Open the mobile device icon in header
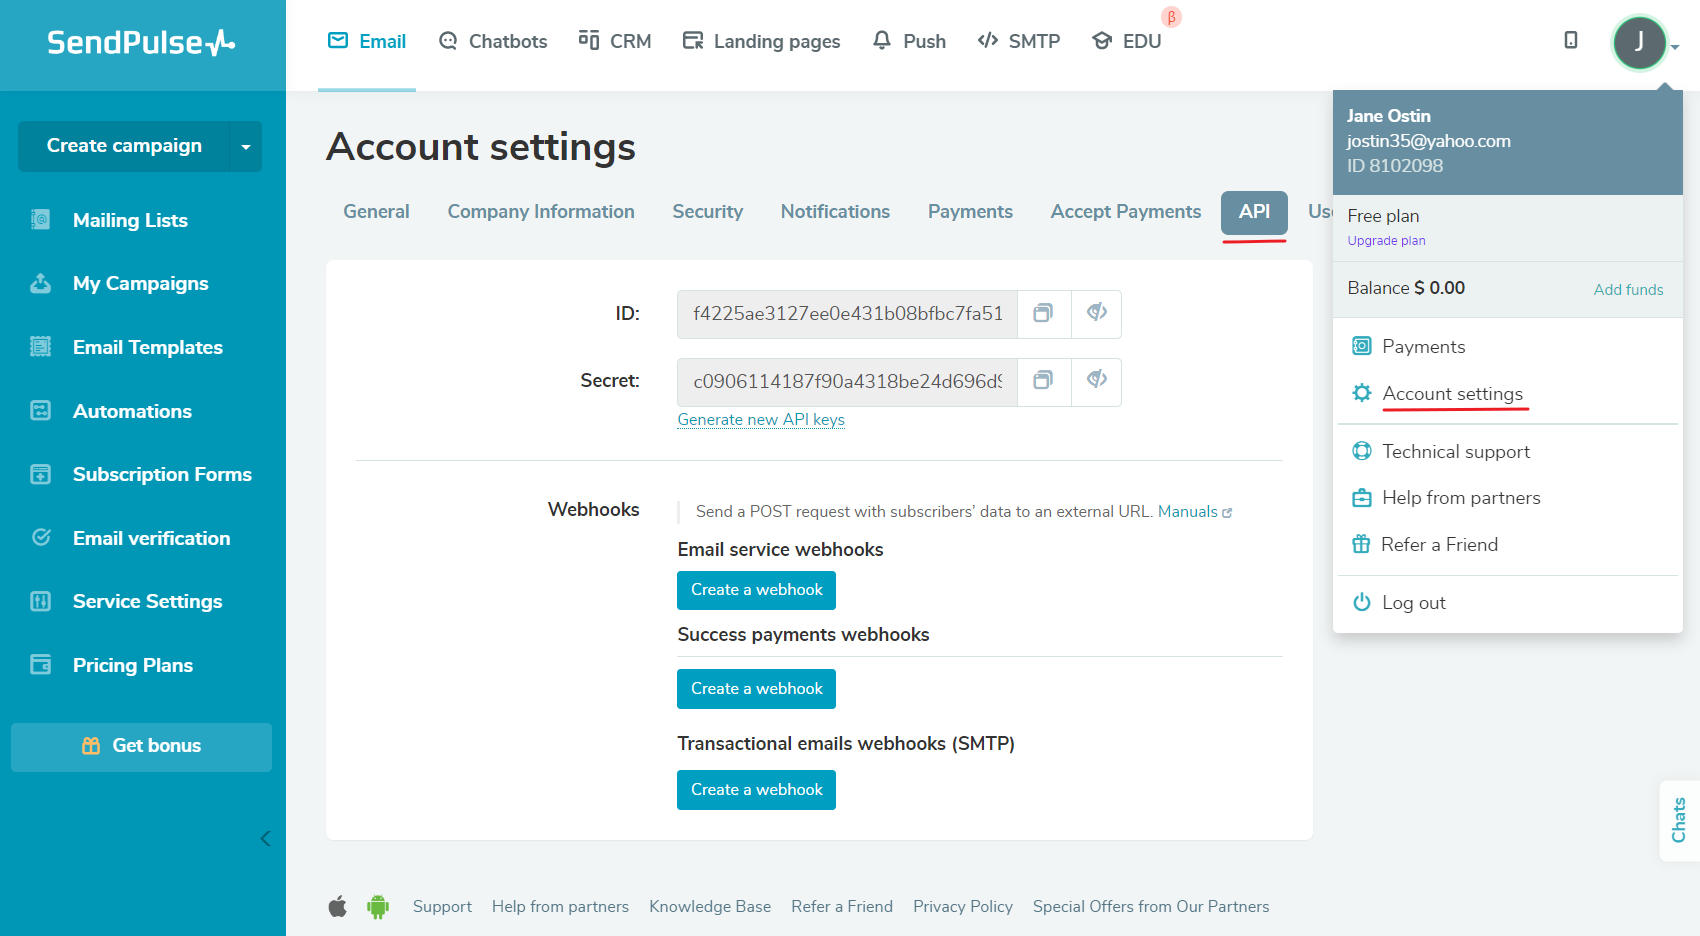 point(1570,40)
